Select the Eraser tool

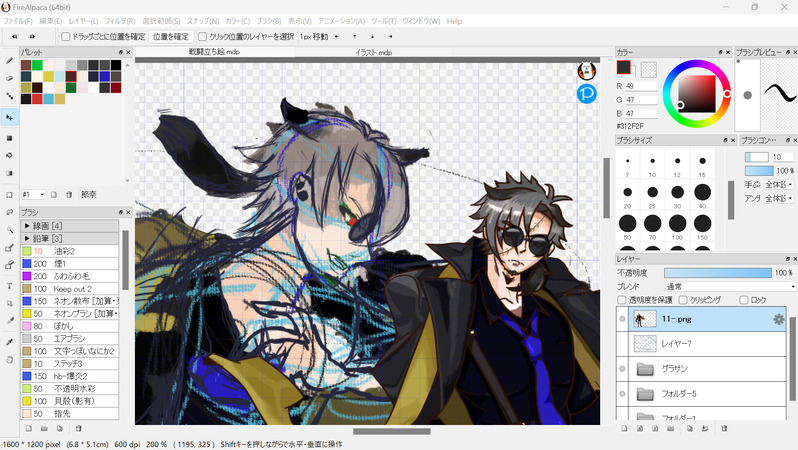tap(9, 78)
